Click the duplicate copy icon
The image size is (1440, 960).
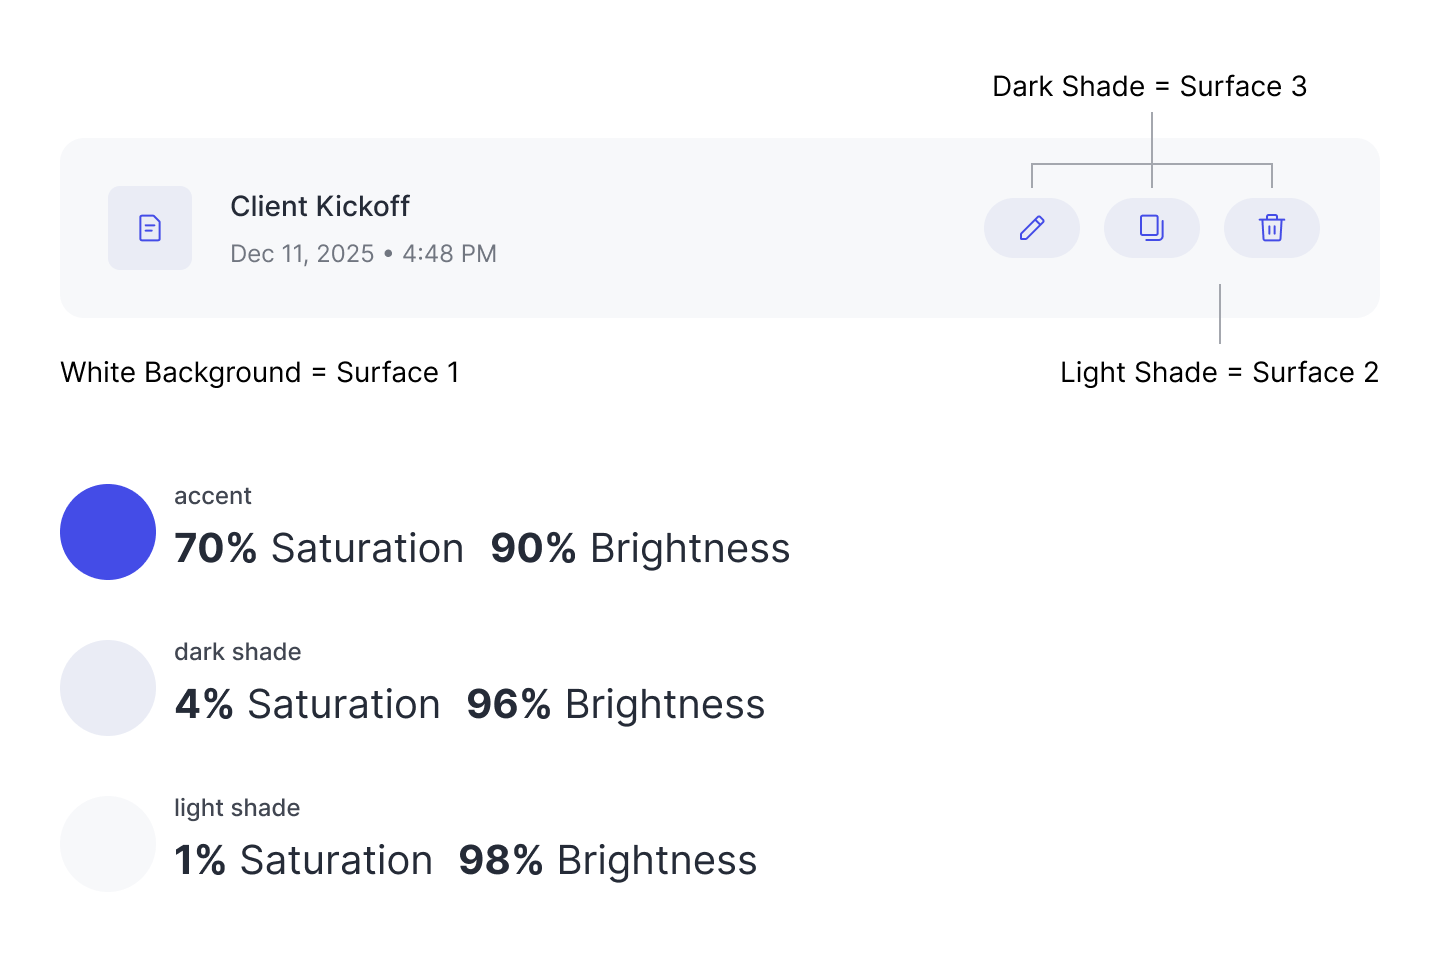[x=1152, y=228]
